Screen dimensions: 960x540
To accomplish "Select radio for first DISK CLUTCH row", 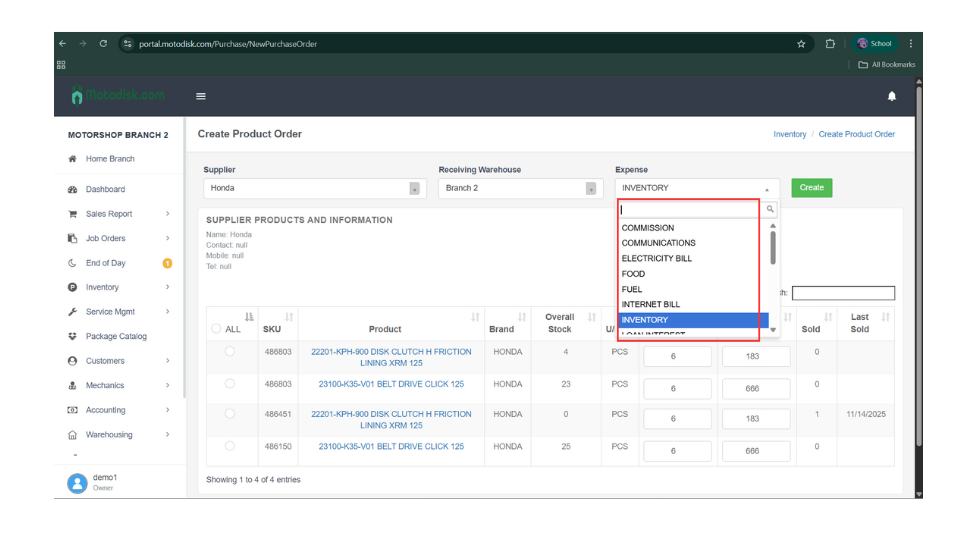I will pos(230,352).
